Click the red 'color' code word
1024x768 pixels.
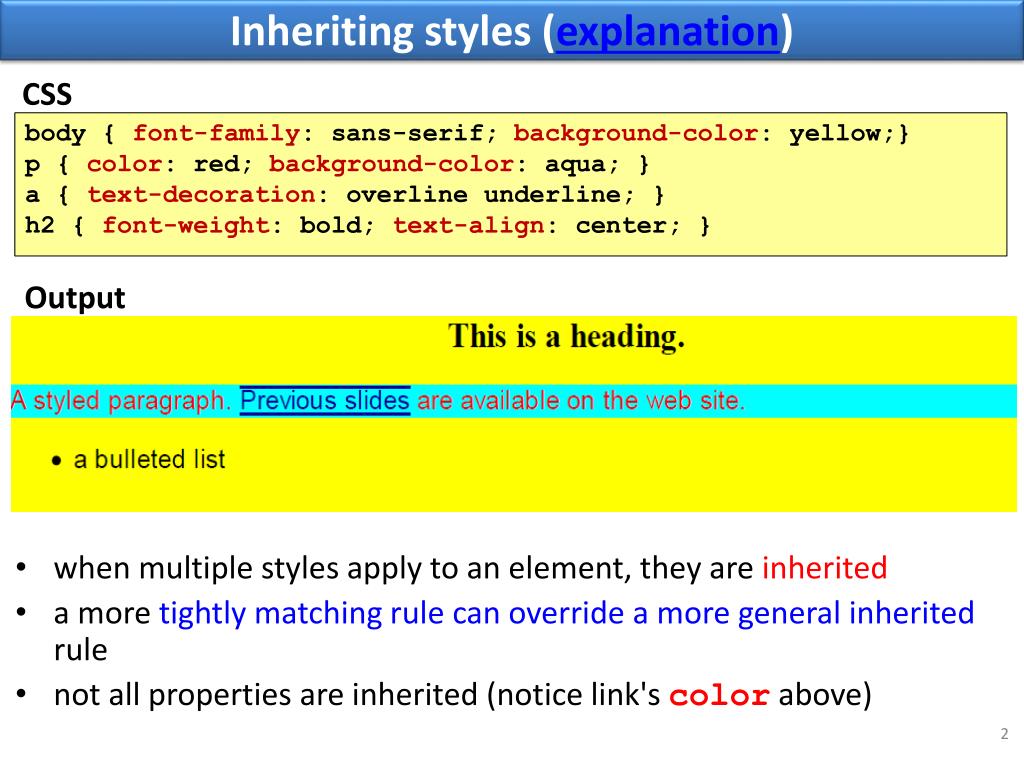[x=719, y=695]
